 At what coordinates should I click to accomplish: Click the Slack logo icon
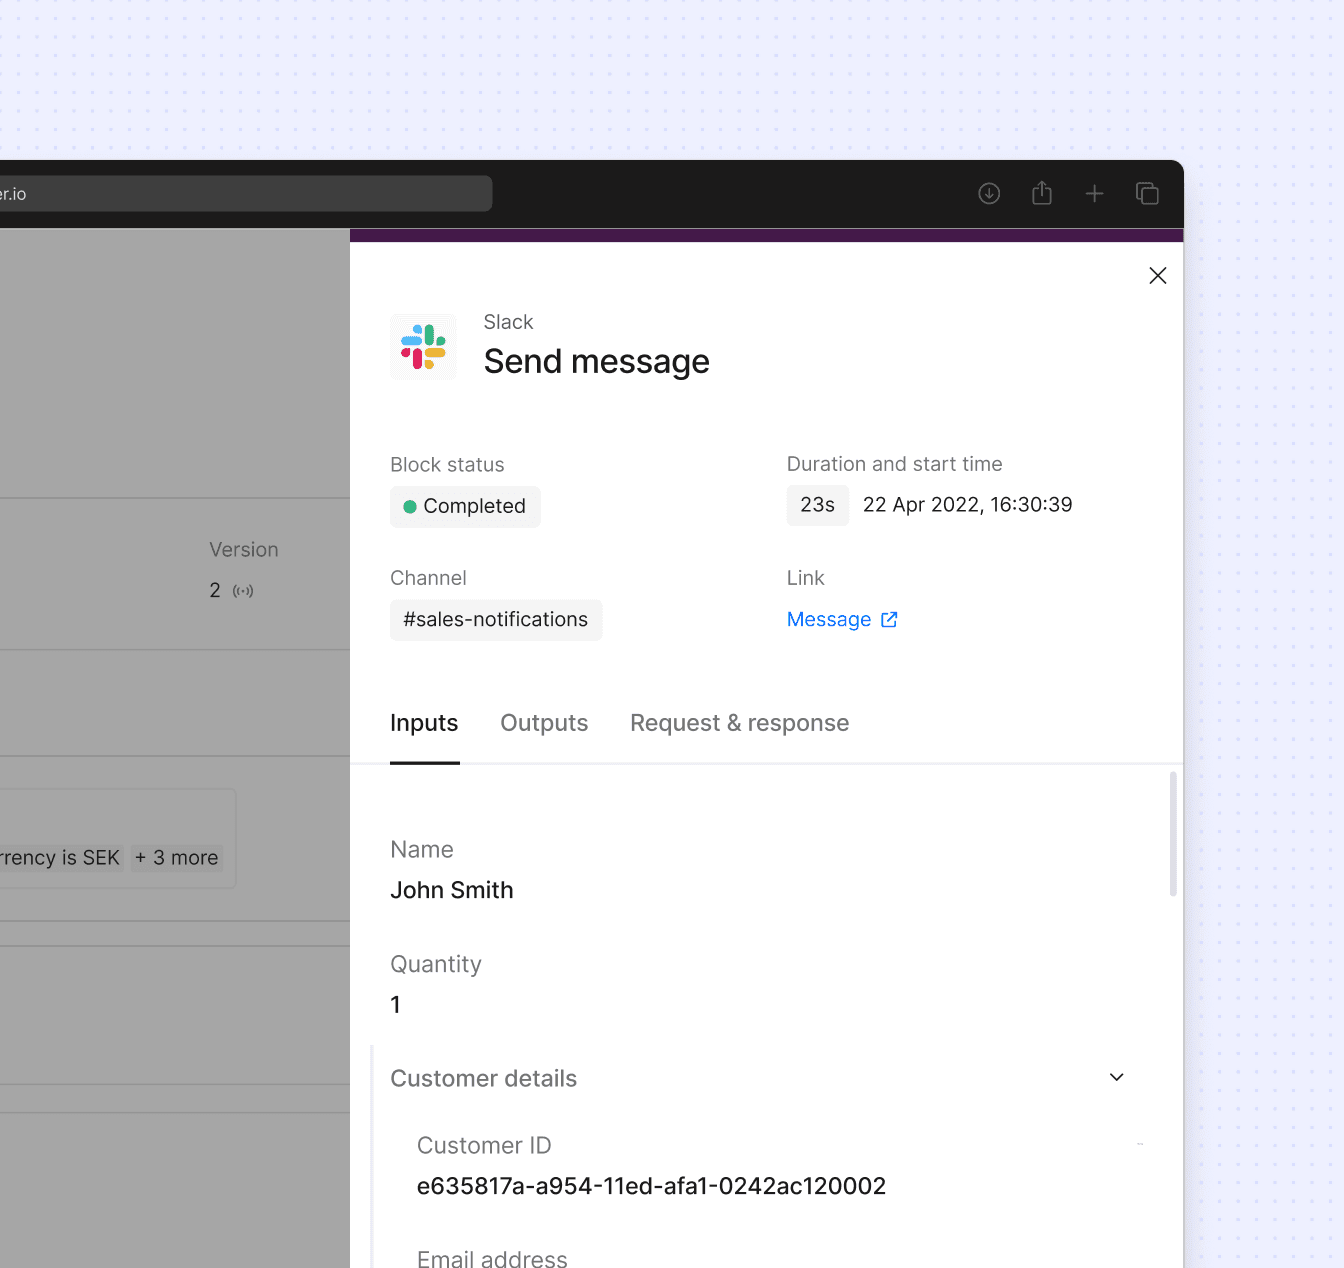pyautogui.click(x=424, y=347)
